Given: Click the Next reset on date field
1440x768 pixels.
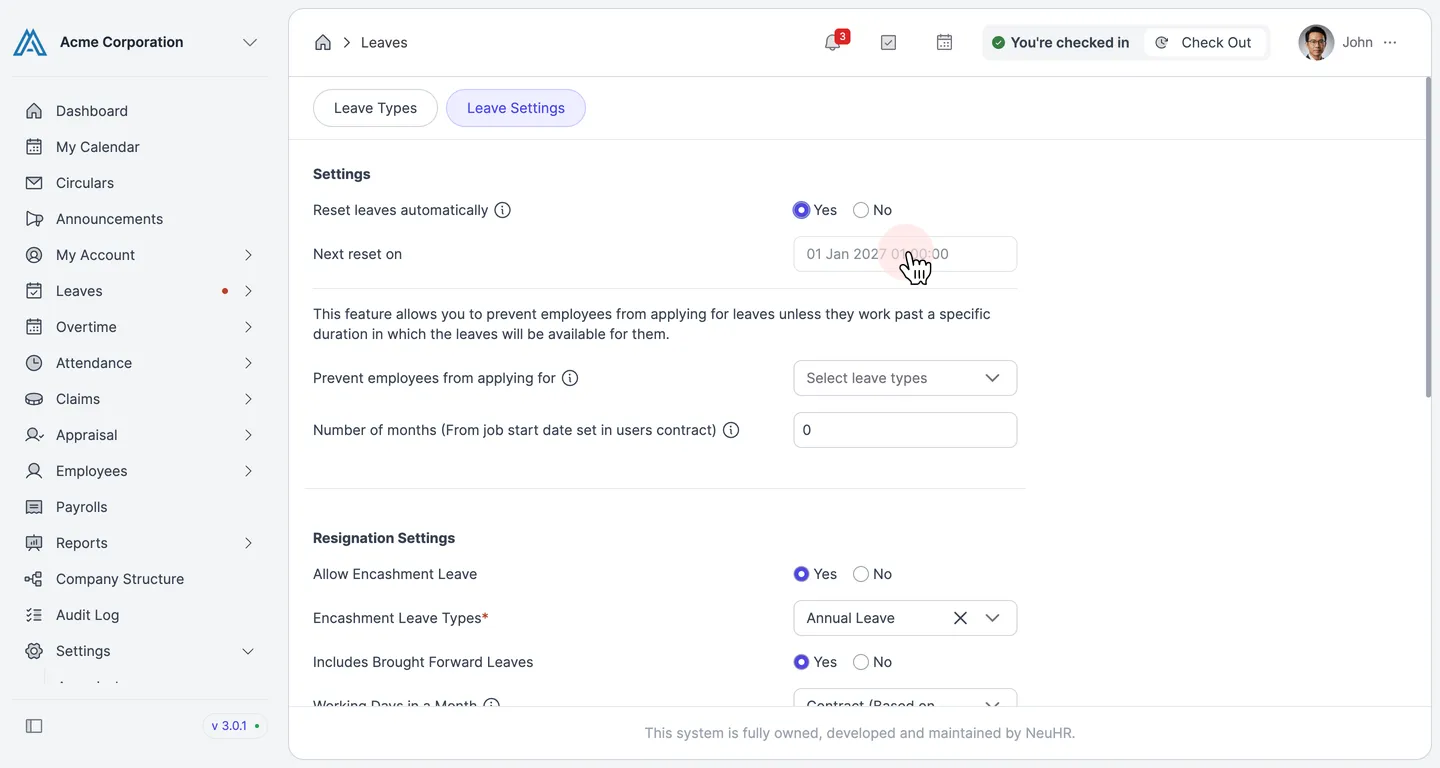Looking at the screenshot, I should pos(905,254).
